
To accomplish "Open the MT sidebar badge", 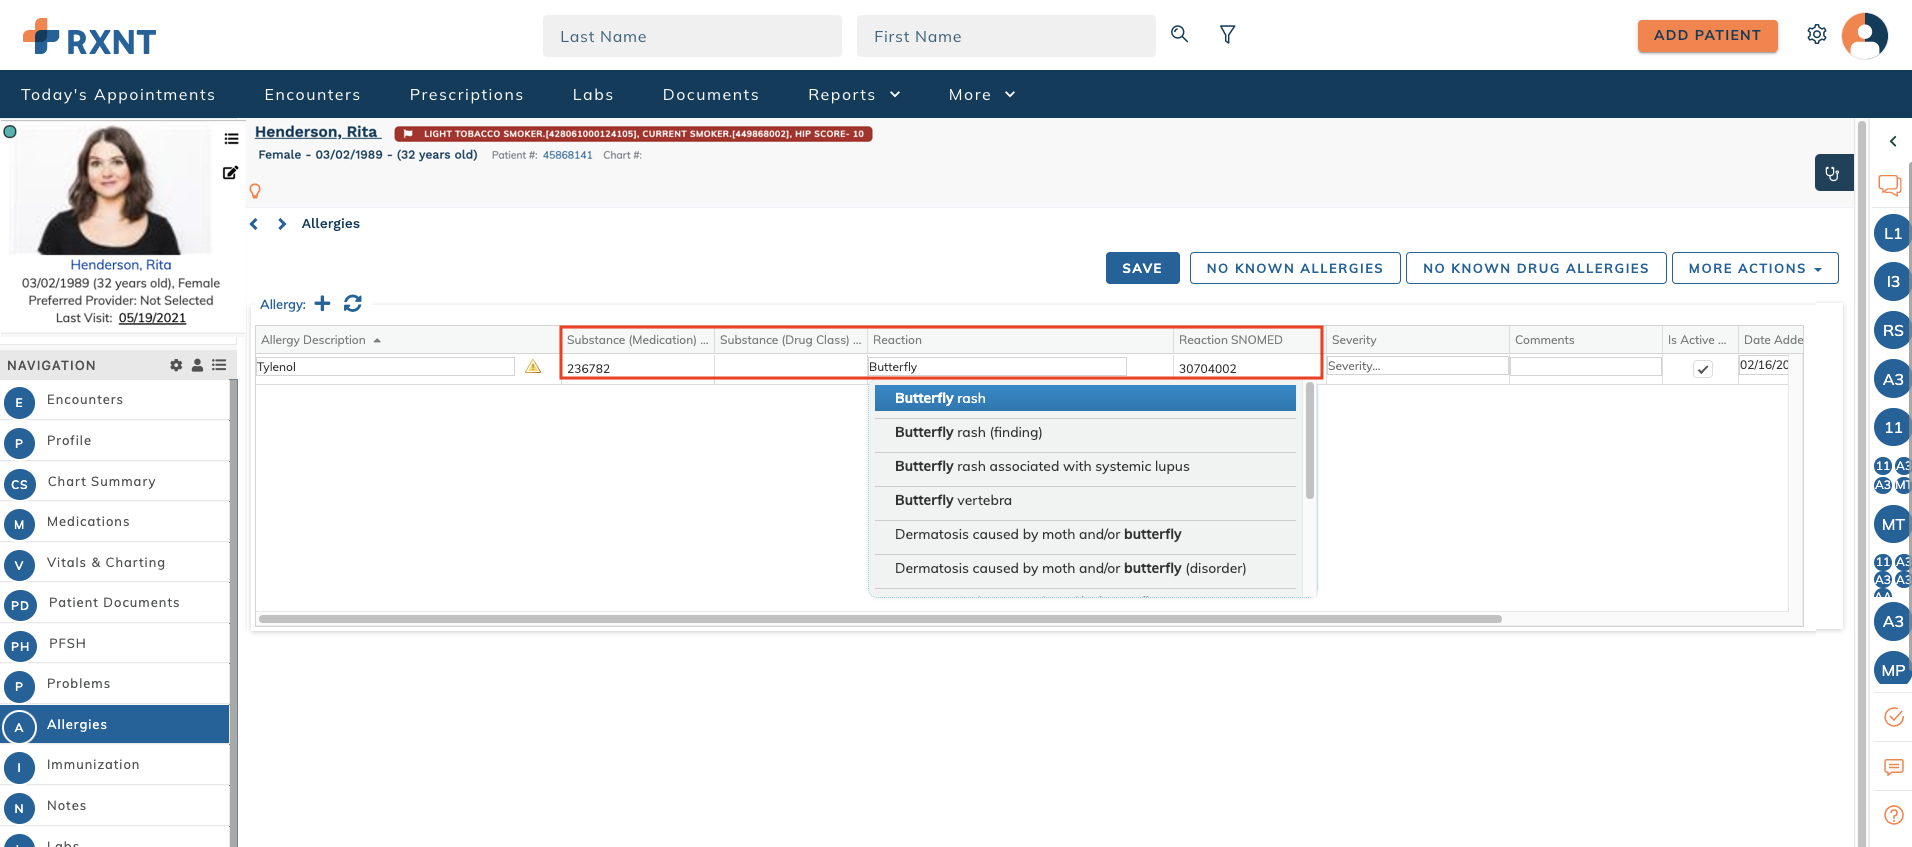I will click(1892, 524).
